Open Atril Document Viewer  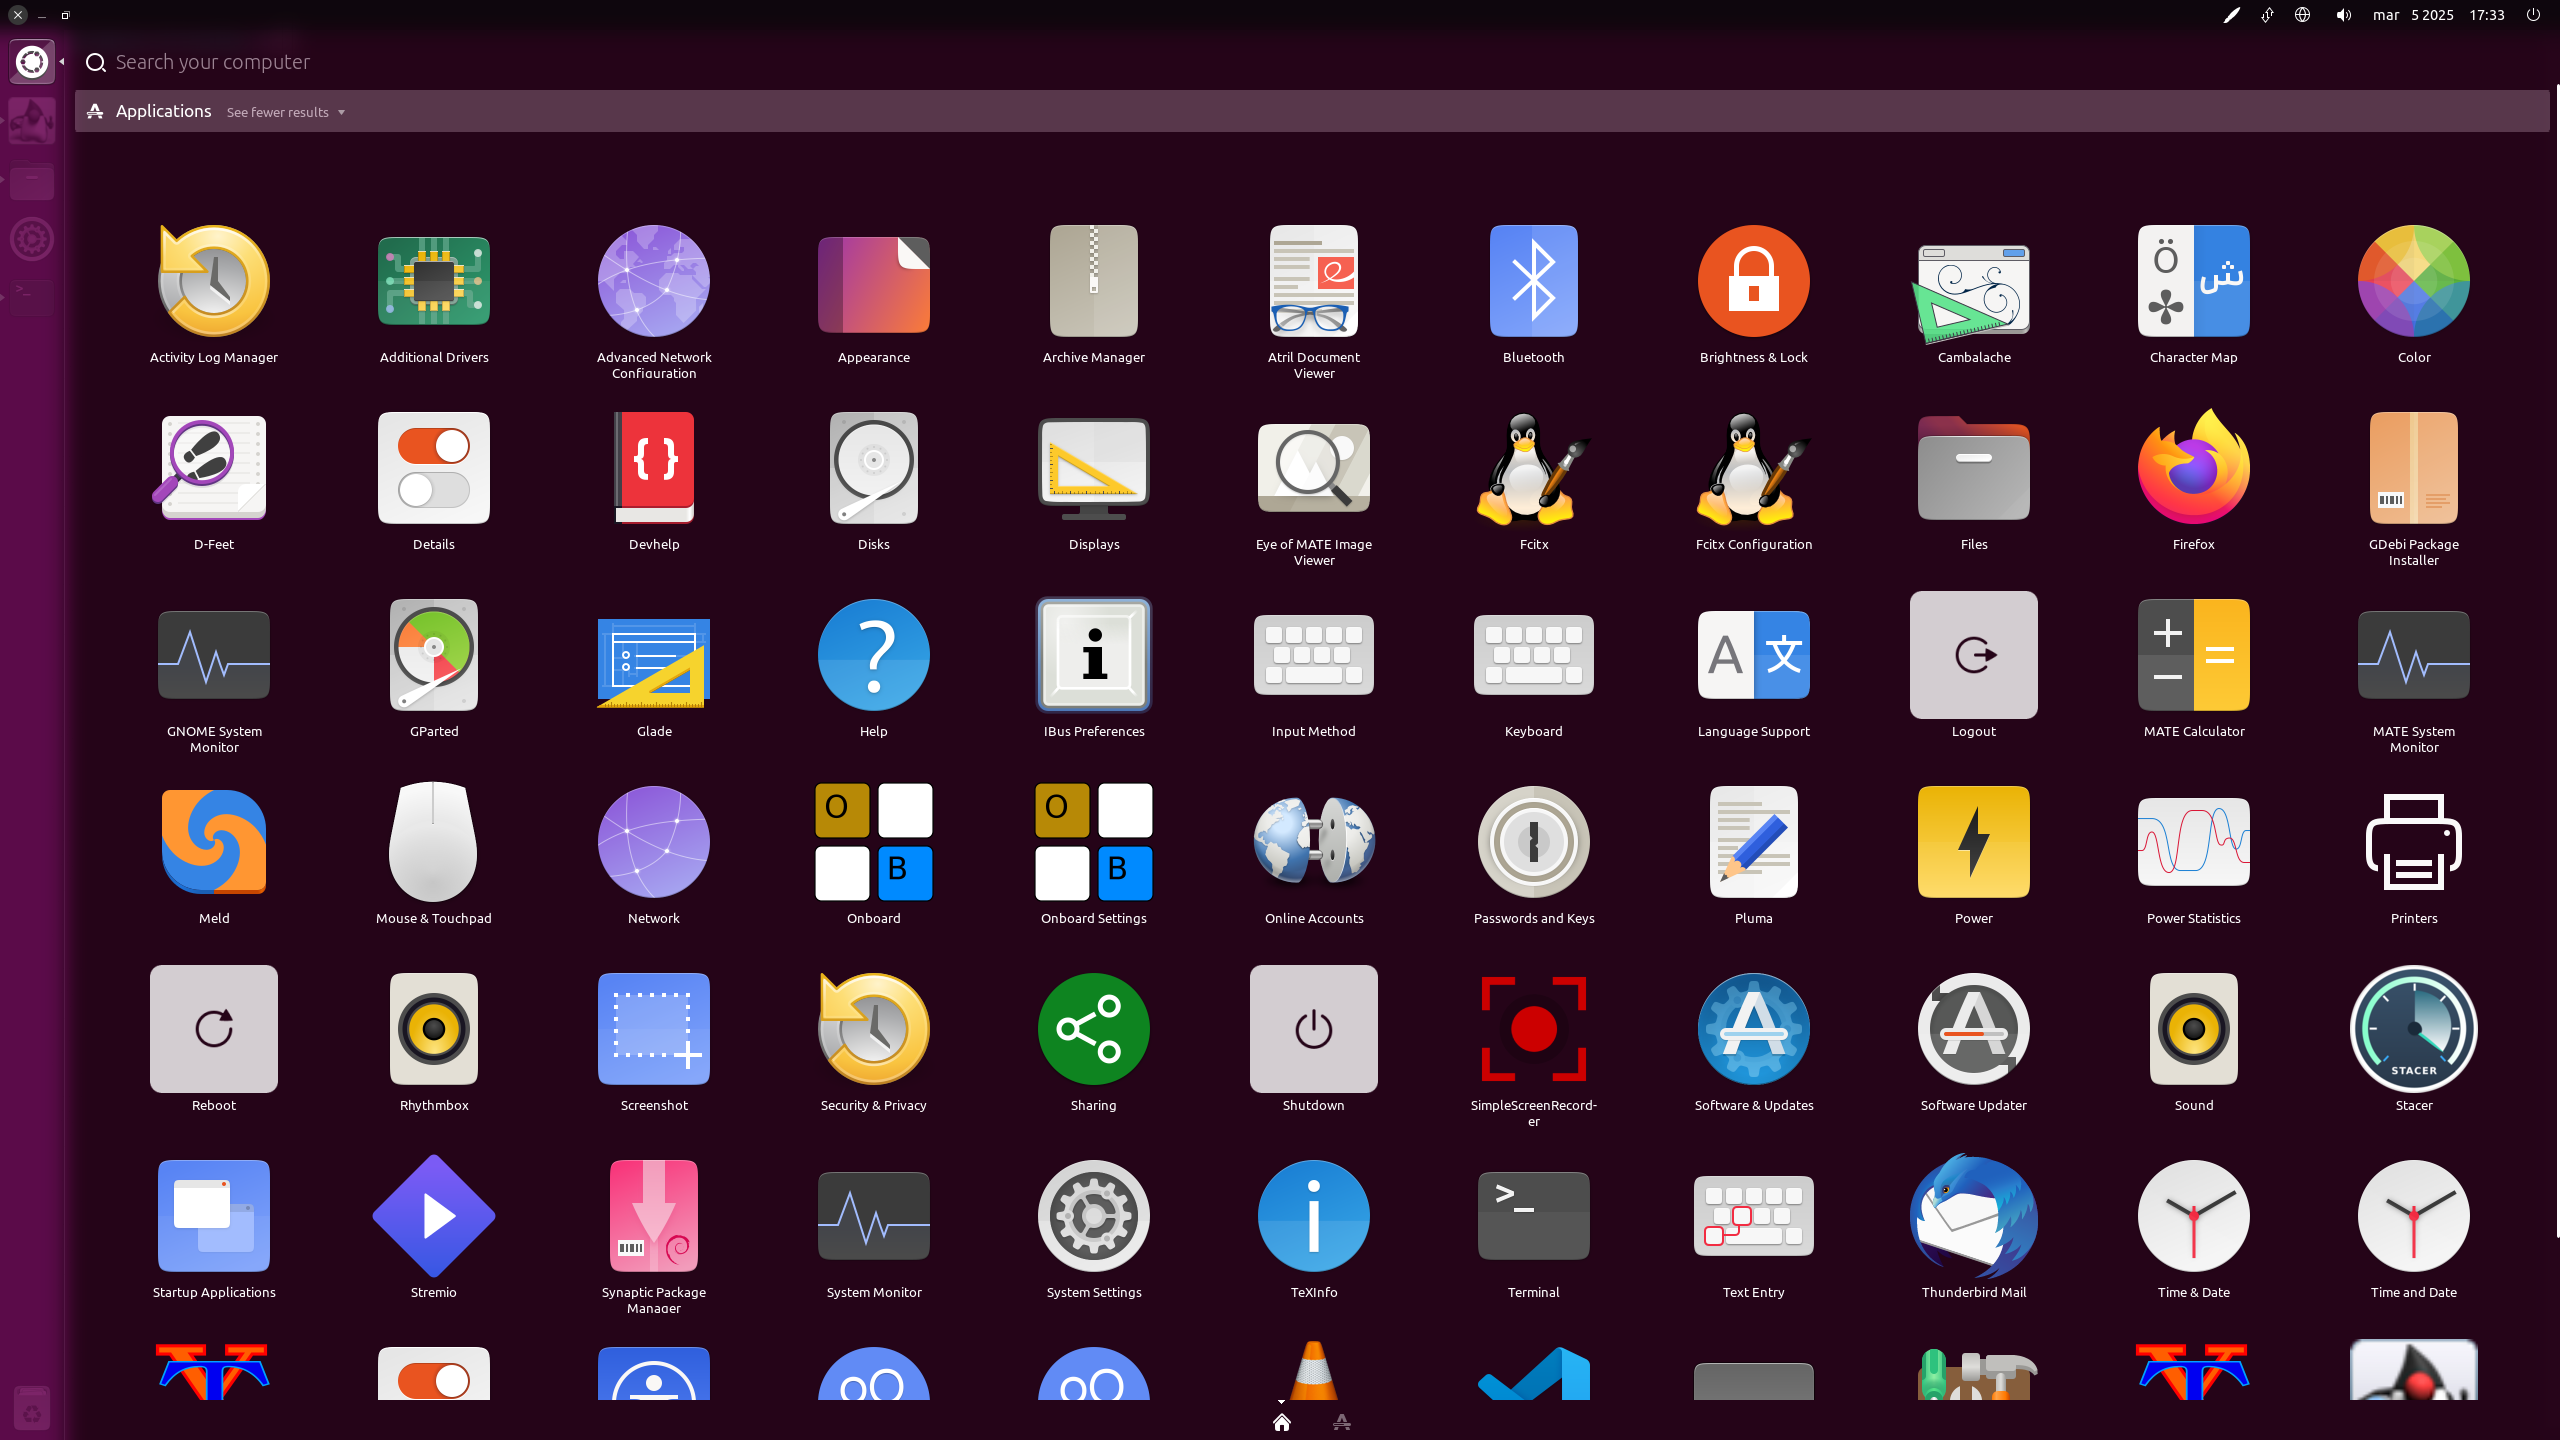pyautogui.click(x=1313, y=281)
